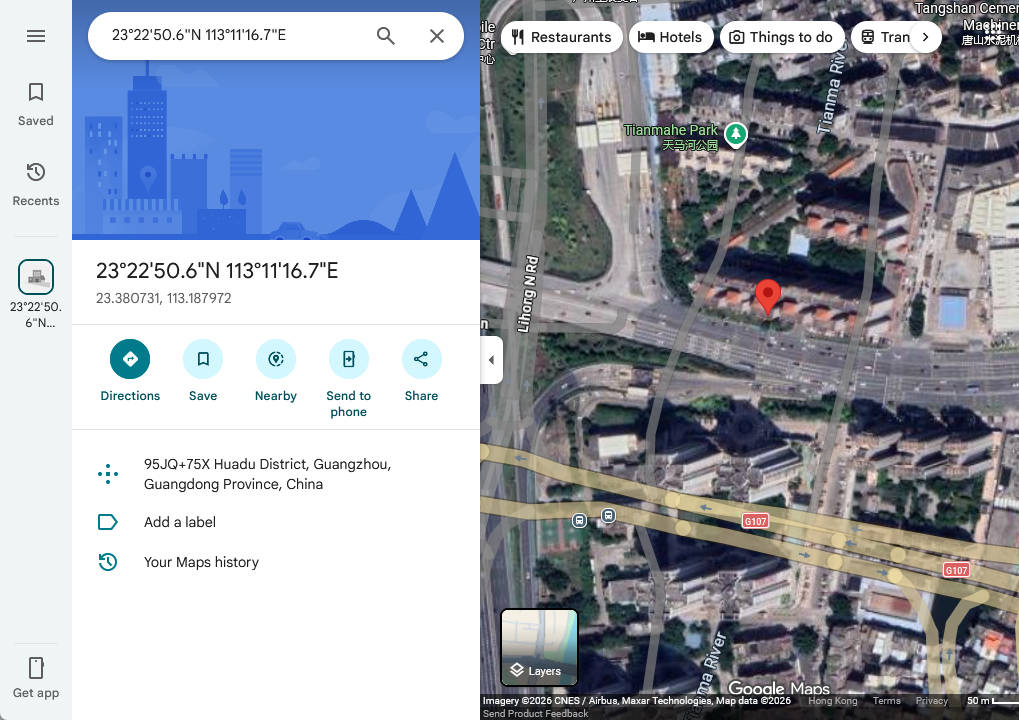Click the search magnifier icon
The height and width of the screenshot is (720, 1019).
click(x=386, y=36)
